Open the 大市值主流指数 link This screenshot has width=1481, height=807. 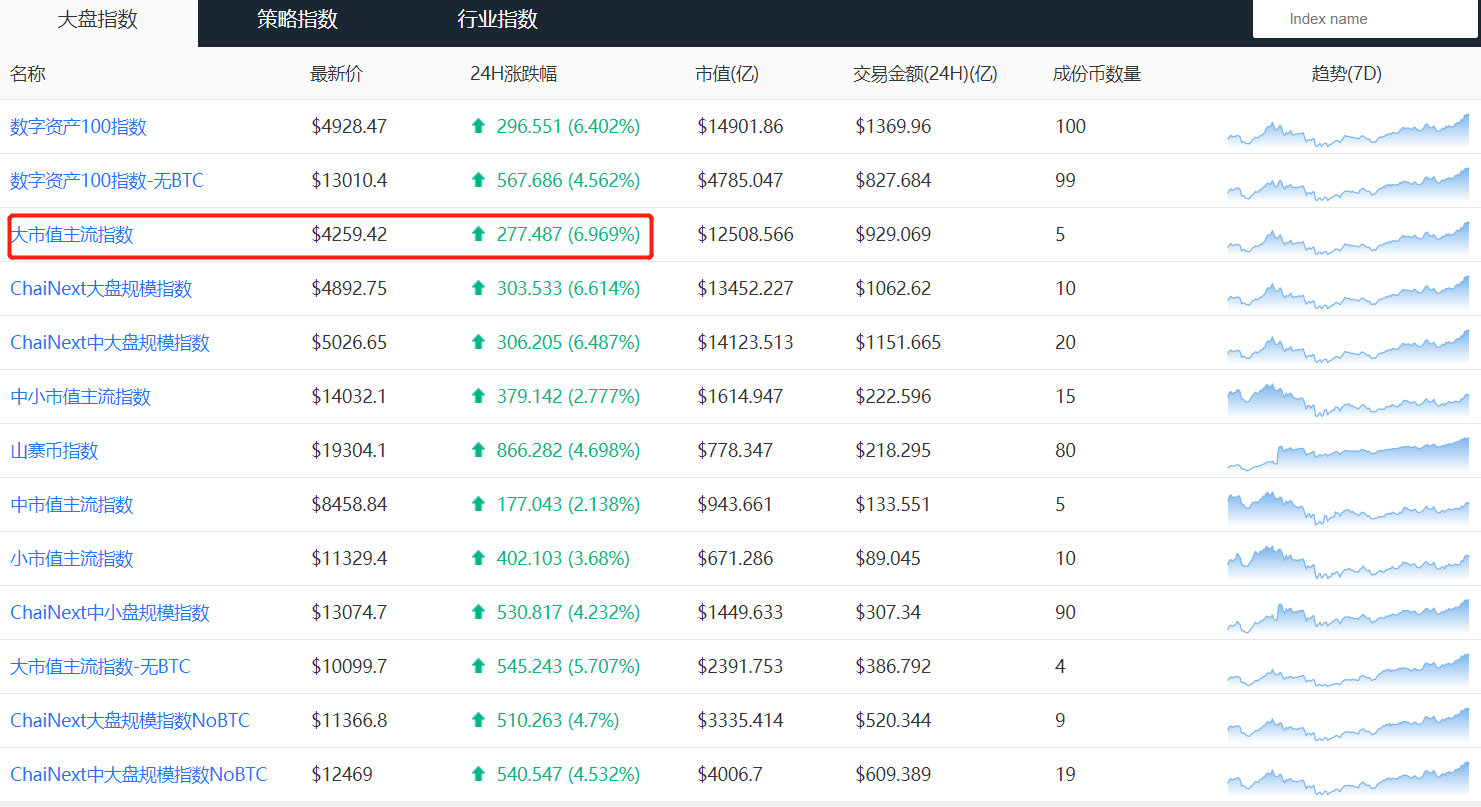pos(72,235)
